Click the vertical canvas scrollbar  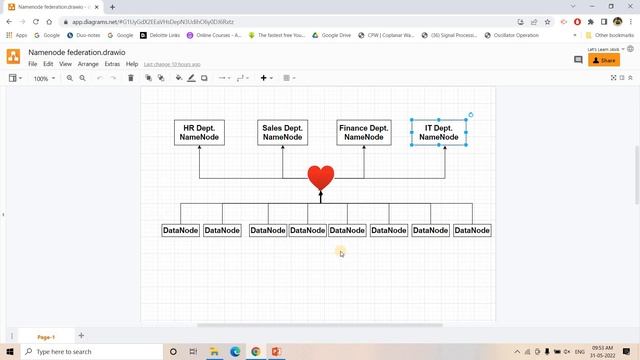[x=637, y=175]
